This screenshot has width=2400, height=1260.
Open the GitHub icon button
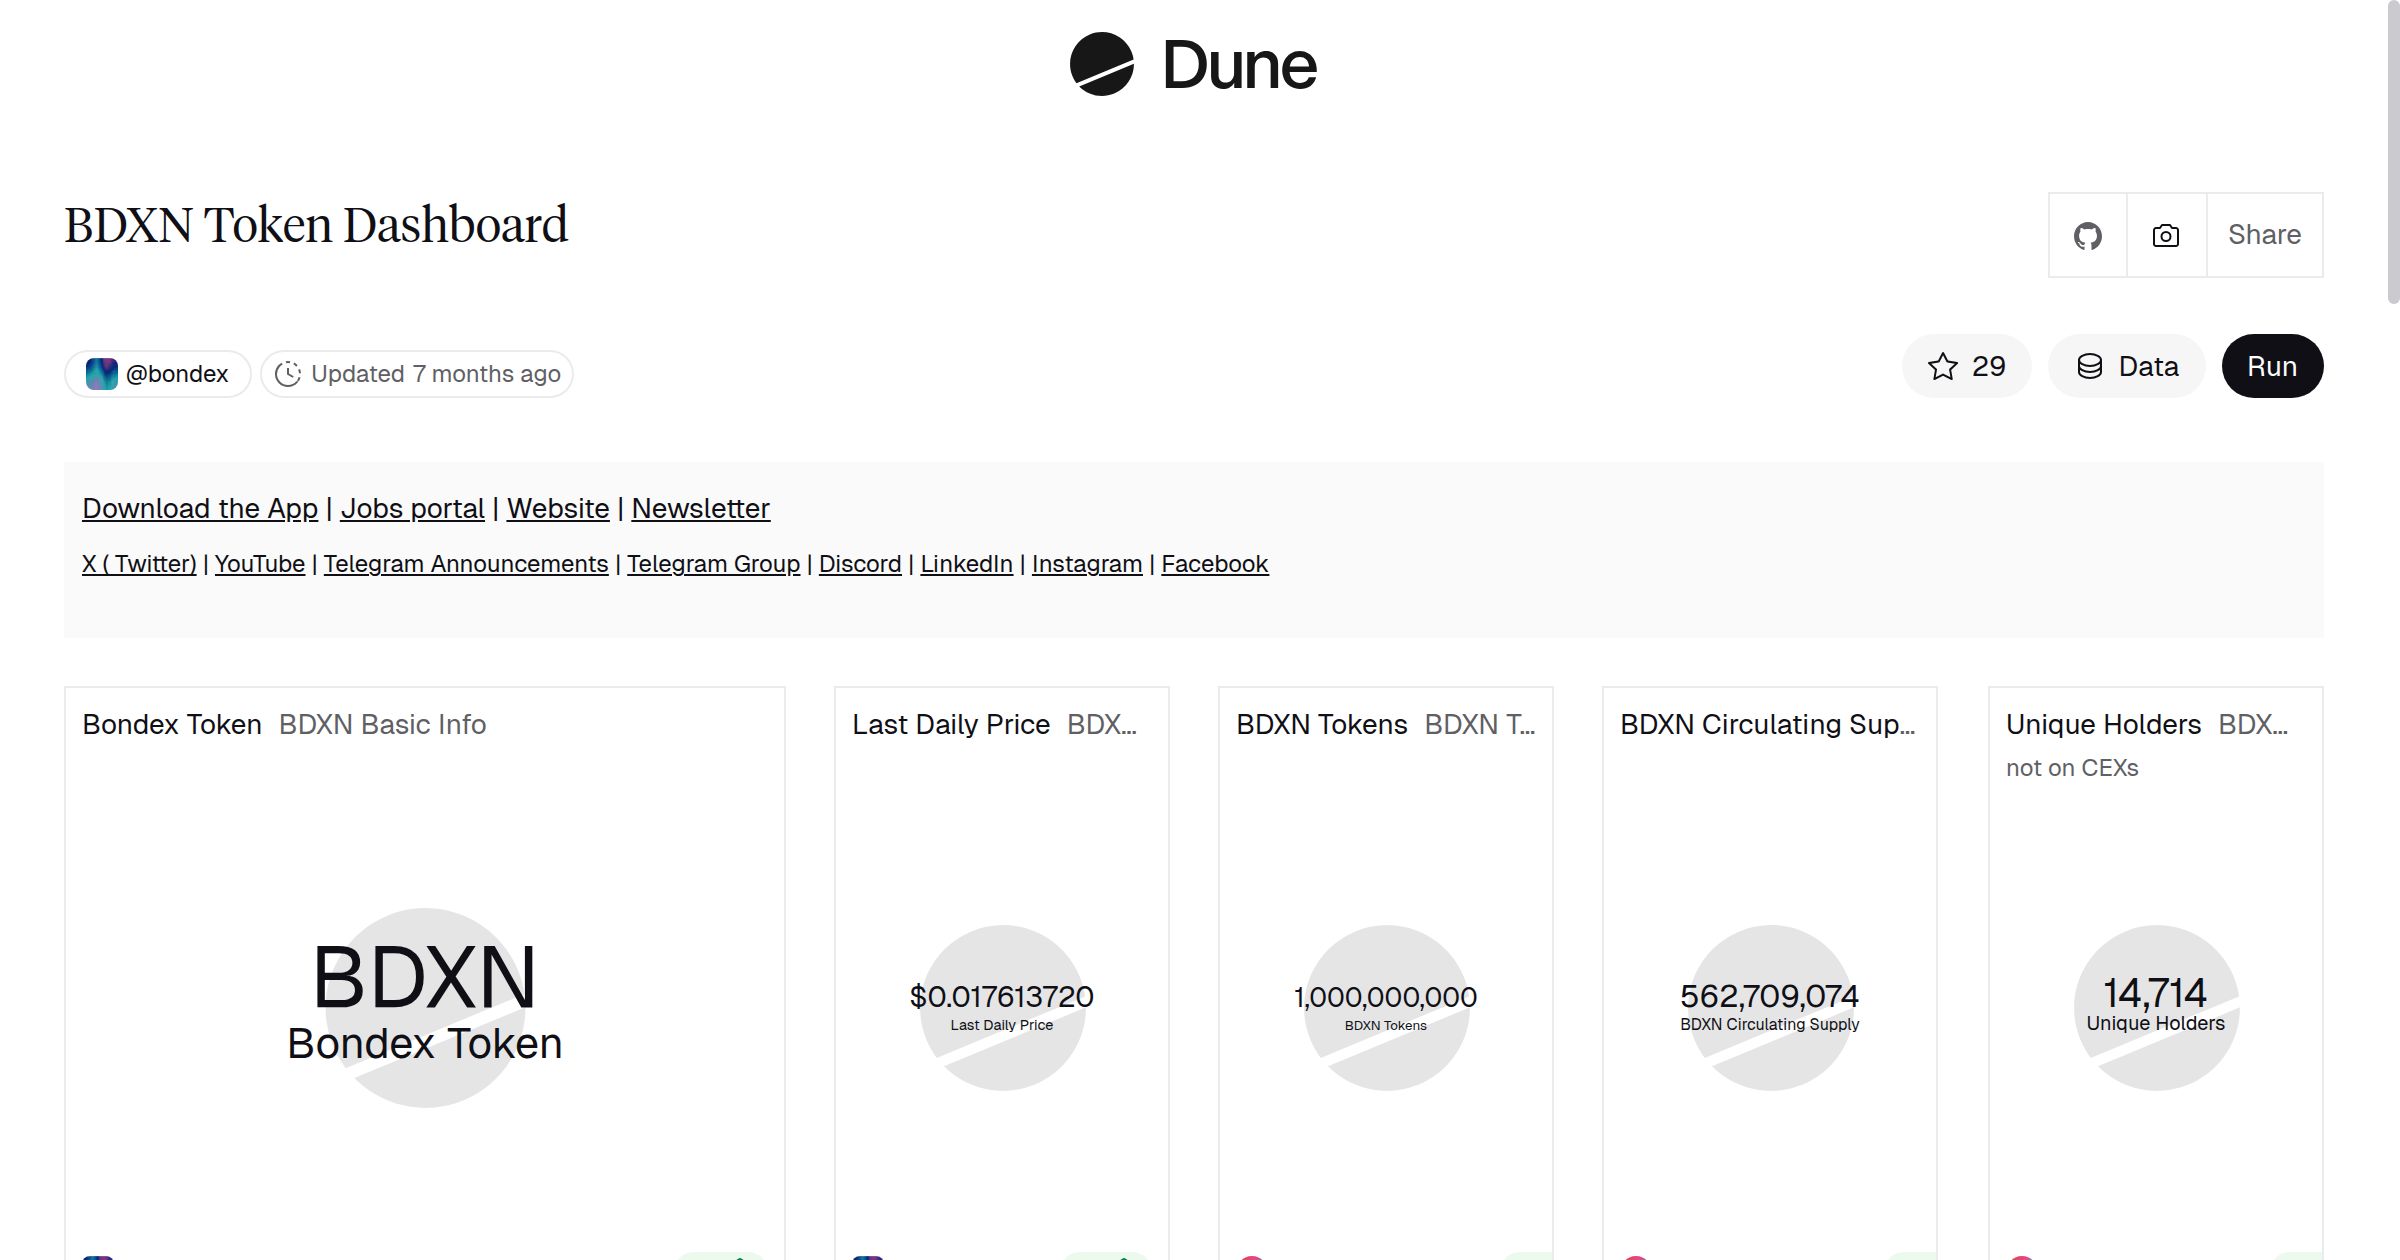pyautogui.click(x=2087, y=236)
